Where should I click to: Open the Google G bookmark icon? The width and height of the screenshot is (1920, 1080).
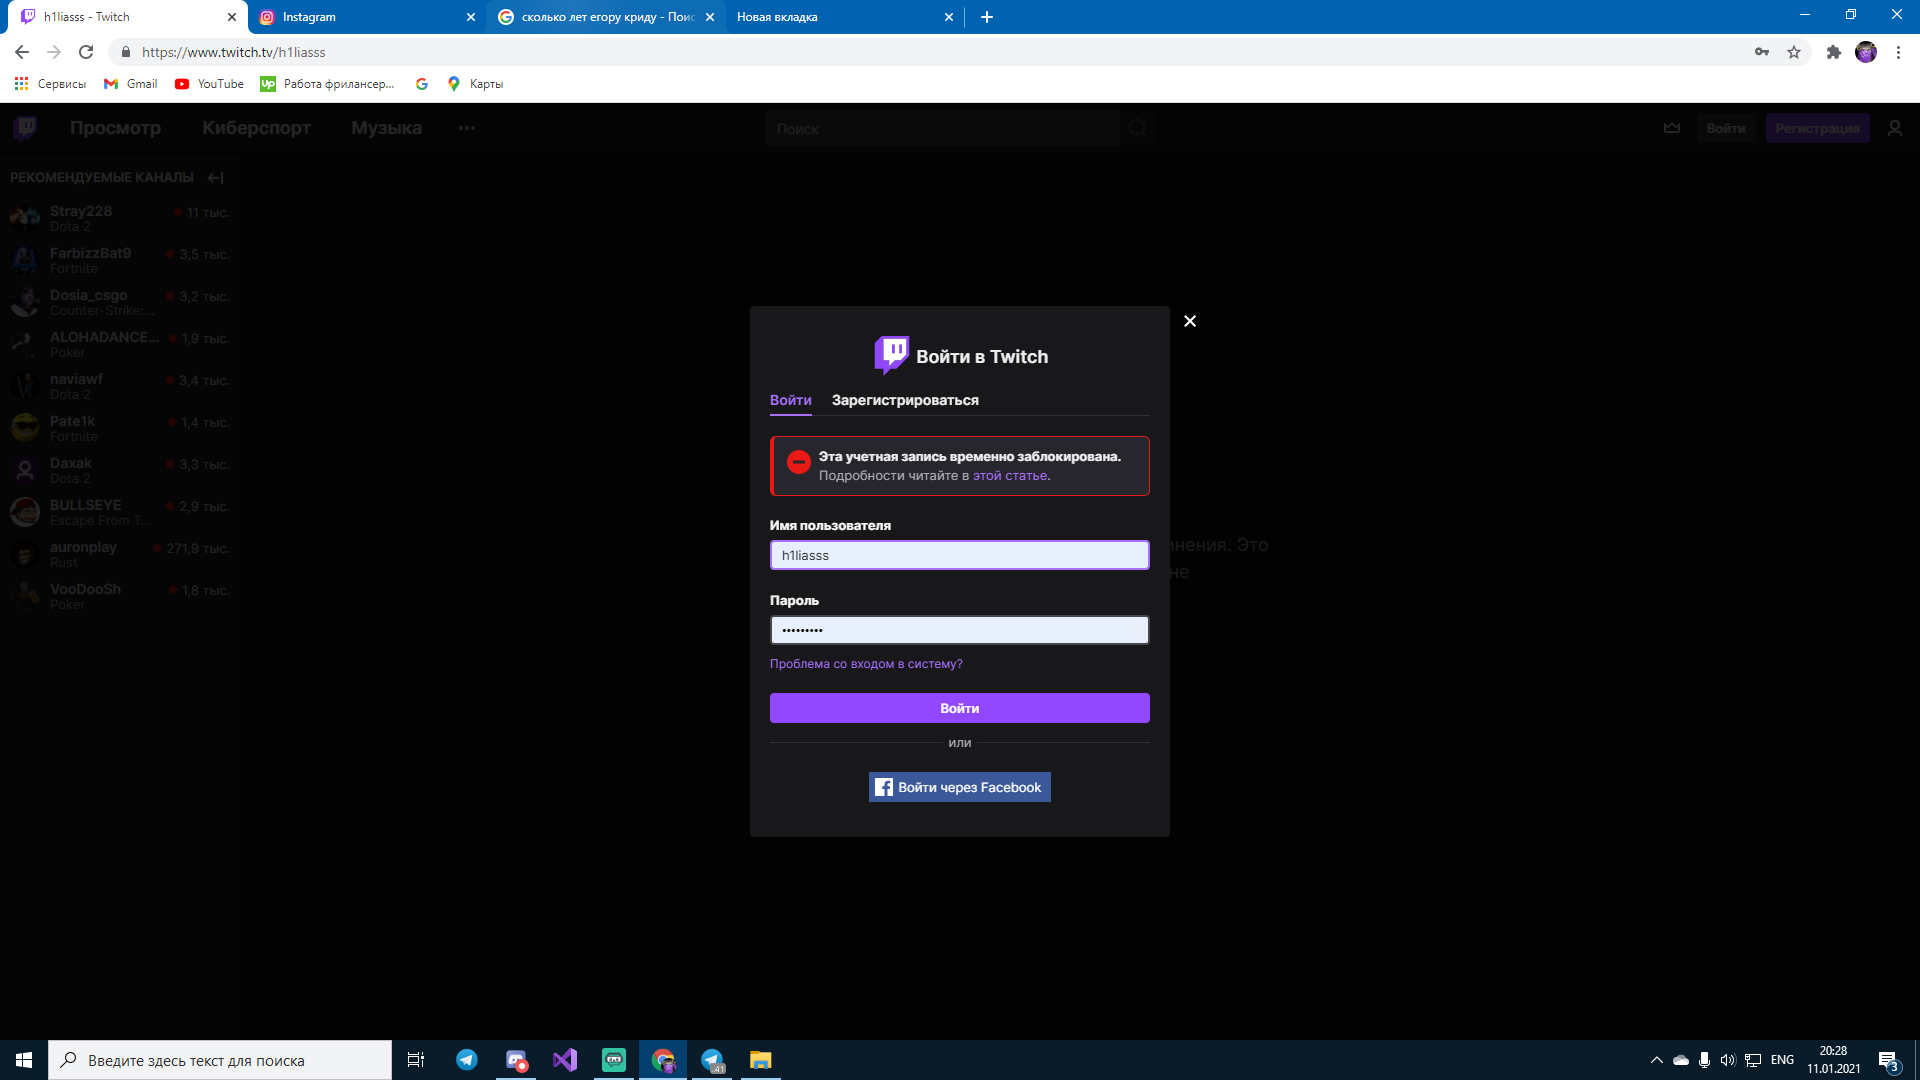point(422,84)
